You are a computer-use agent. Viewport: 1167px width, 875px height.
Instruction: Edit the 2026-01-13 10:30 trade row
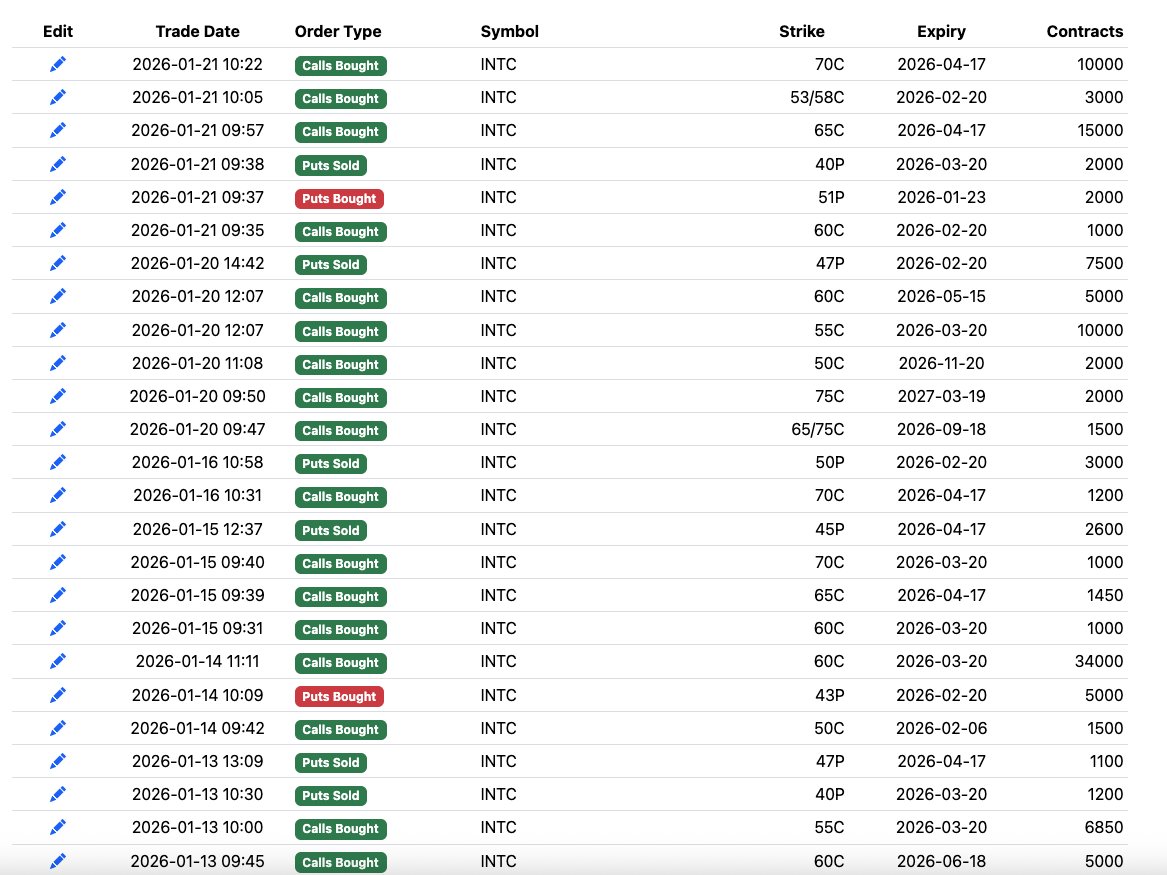pos(57,794)
